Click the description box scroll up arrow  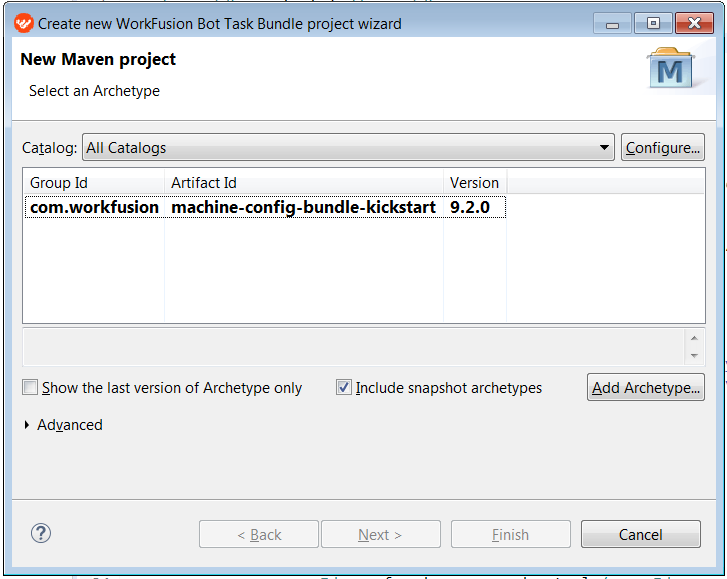(x=694, y=338)
